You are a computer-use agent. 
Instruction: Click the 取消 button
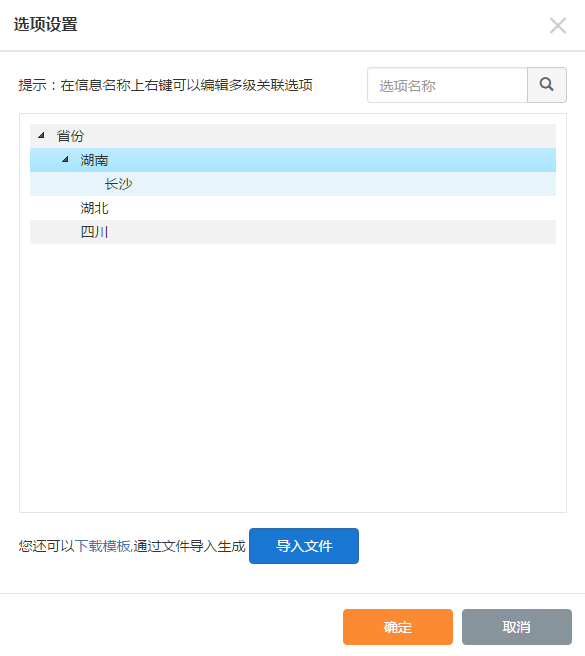point(517,627)
